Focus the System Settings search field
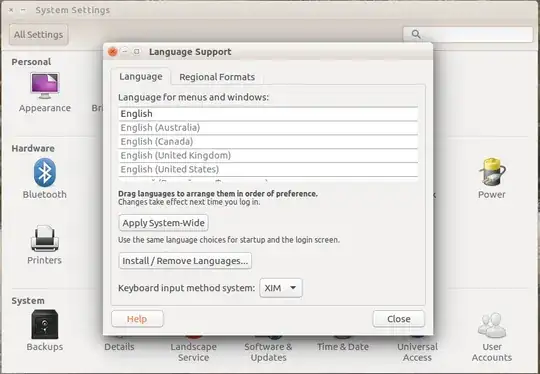 coord(468,34)
